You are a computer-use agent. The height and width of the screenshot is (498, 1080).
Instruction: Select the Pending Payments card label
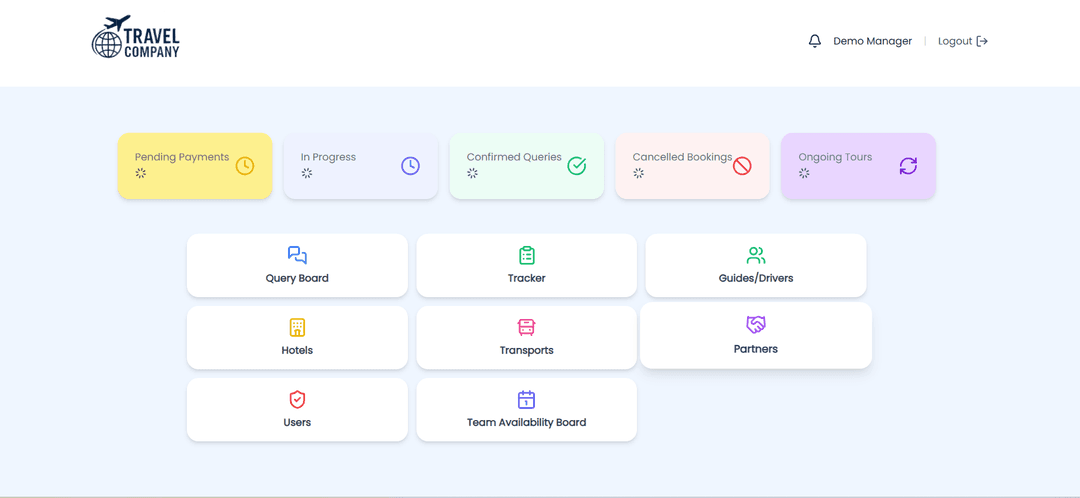(182, 157)
